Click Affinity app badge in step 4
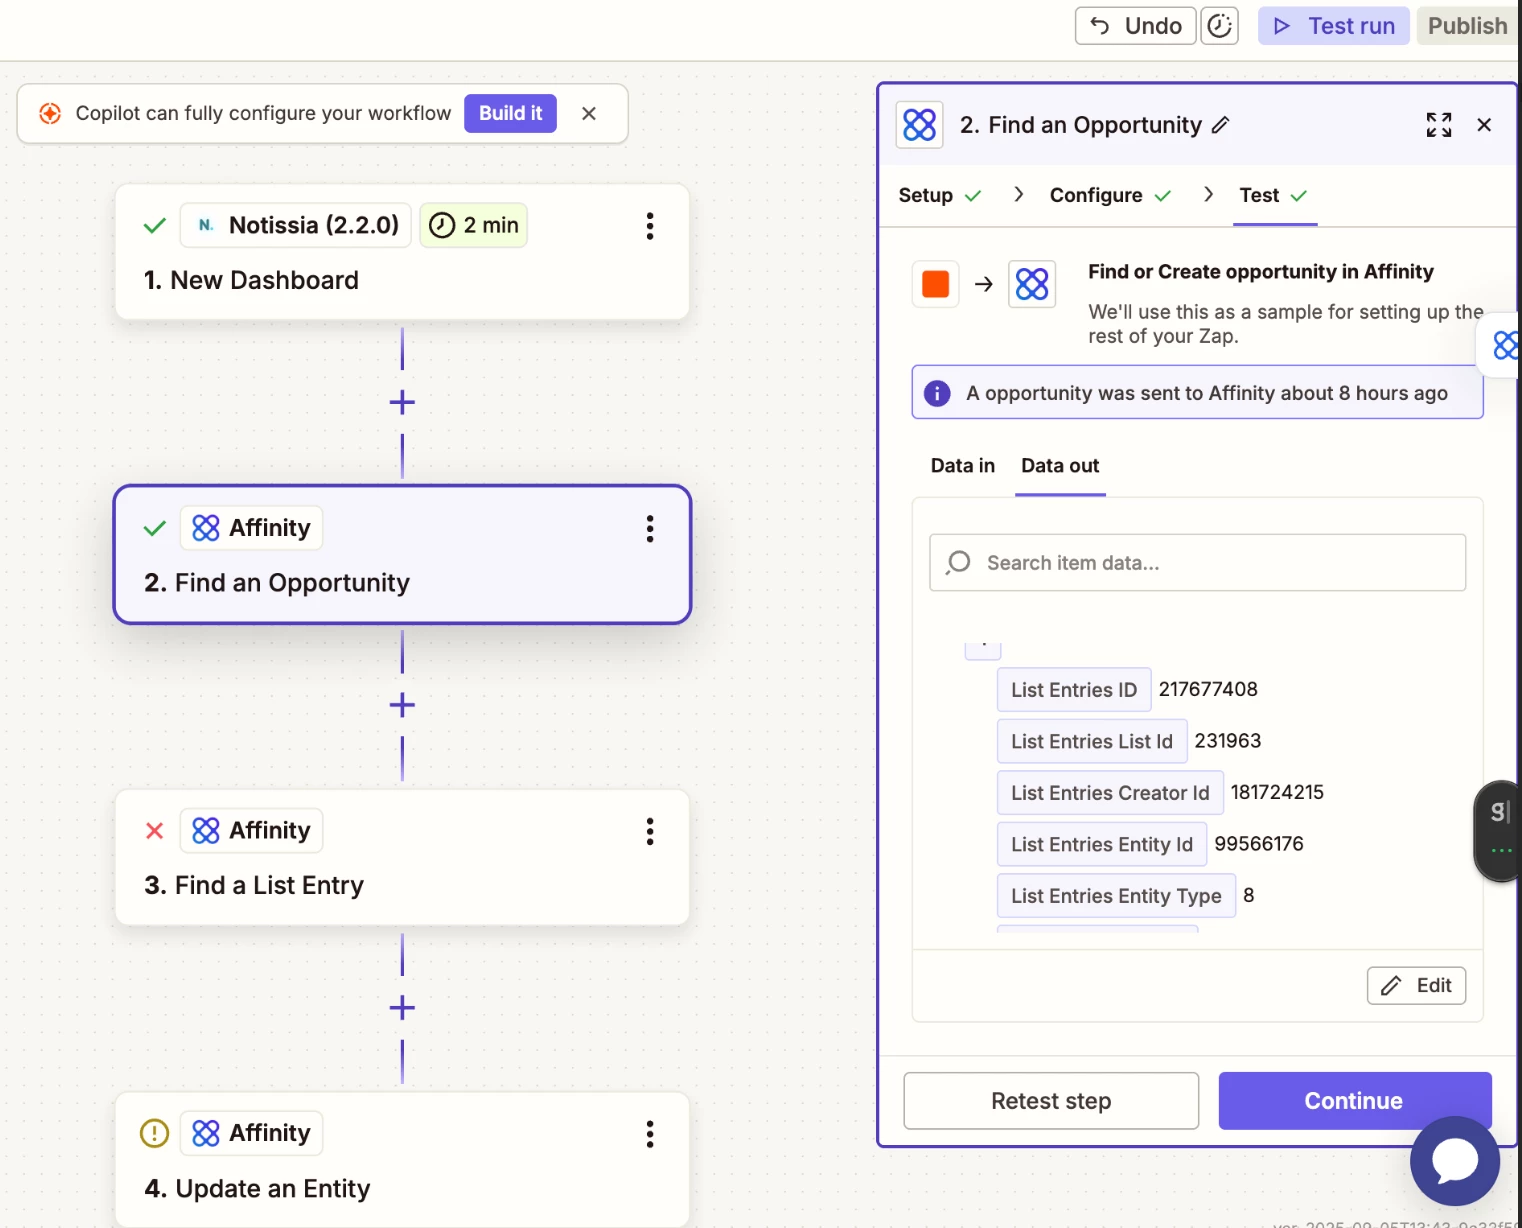 pyautogui.click(x=252, y=1133)
